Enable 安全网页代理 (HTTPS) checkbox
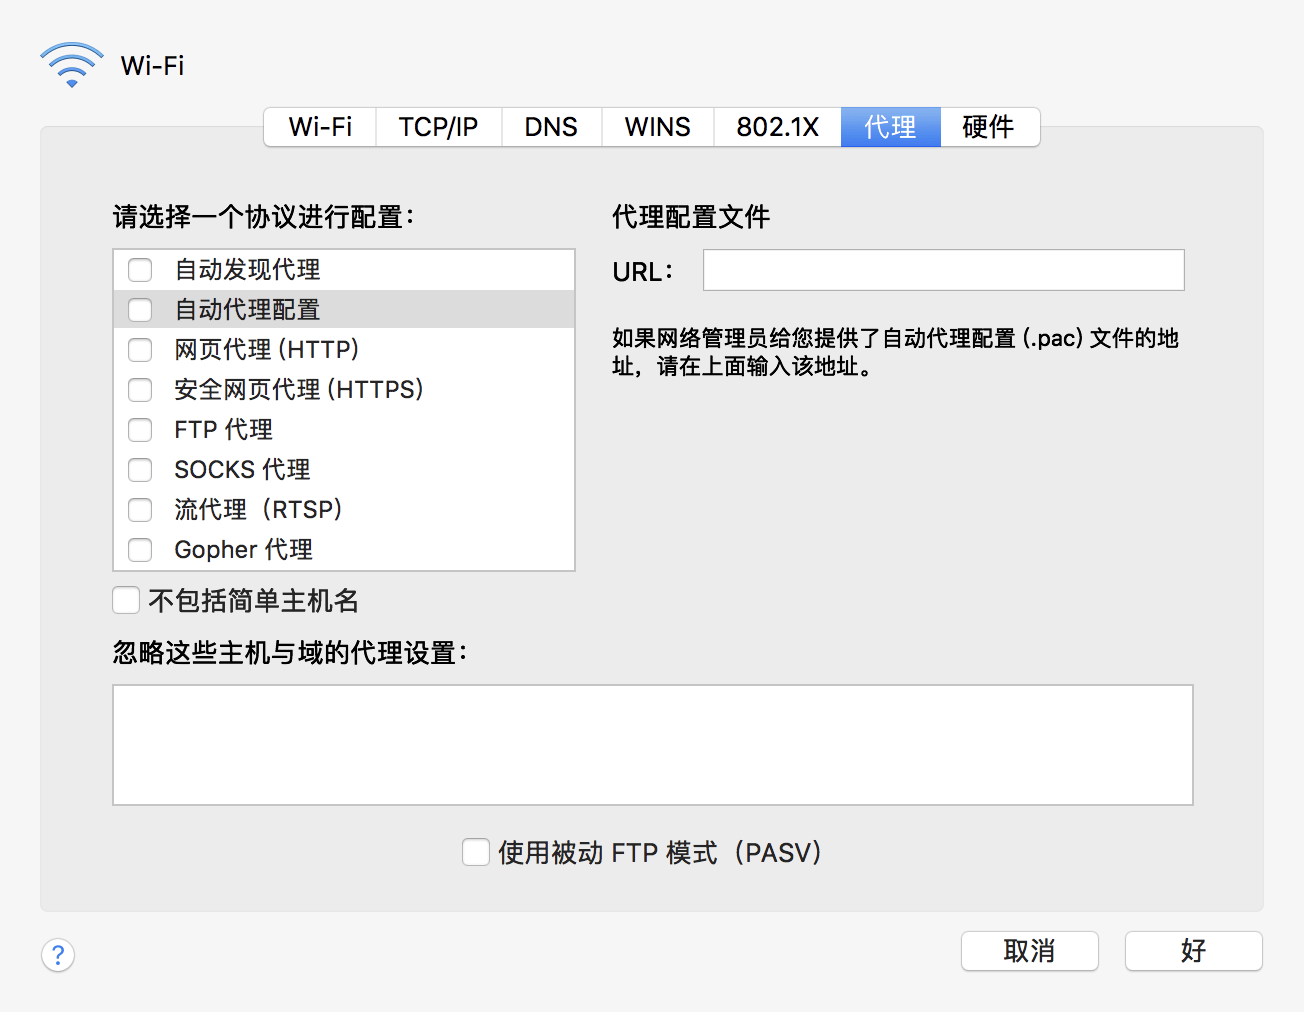The width and height of the screenshot is (1304, 1012). (141, 390)
